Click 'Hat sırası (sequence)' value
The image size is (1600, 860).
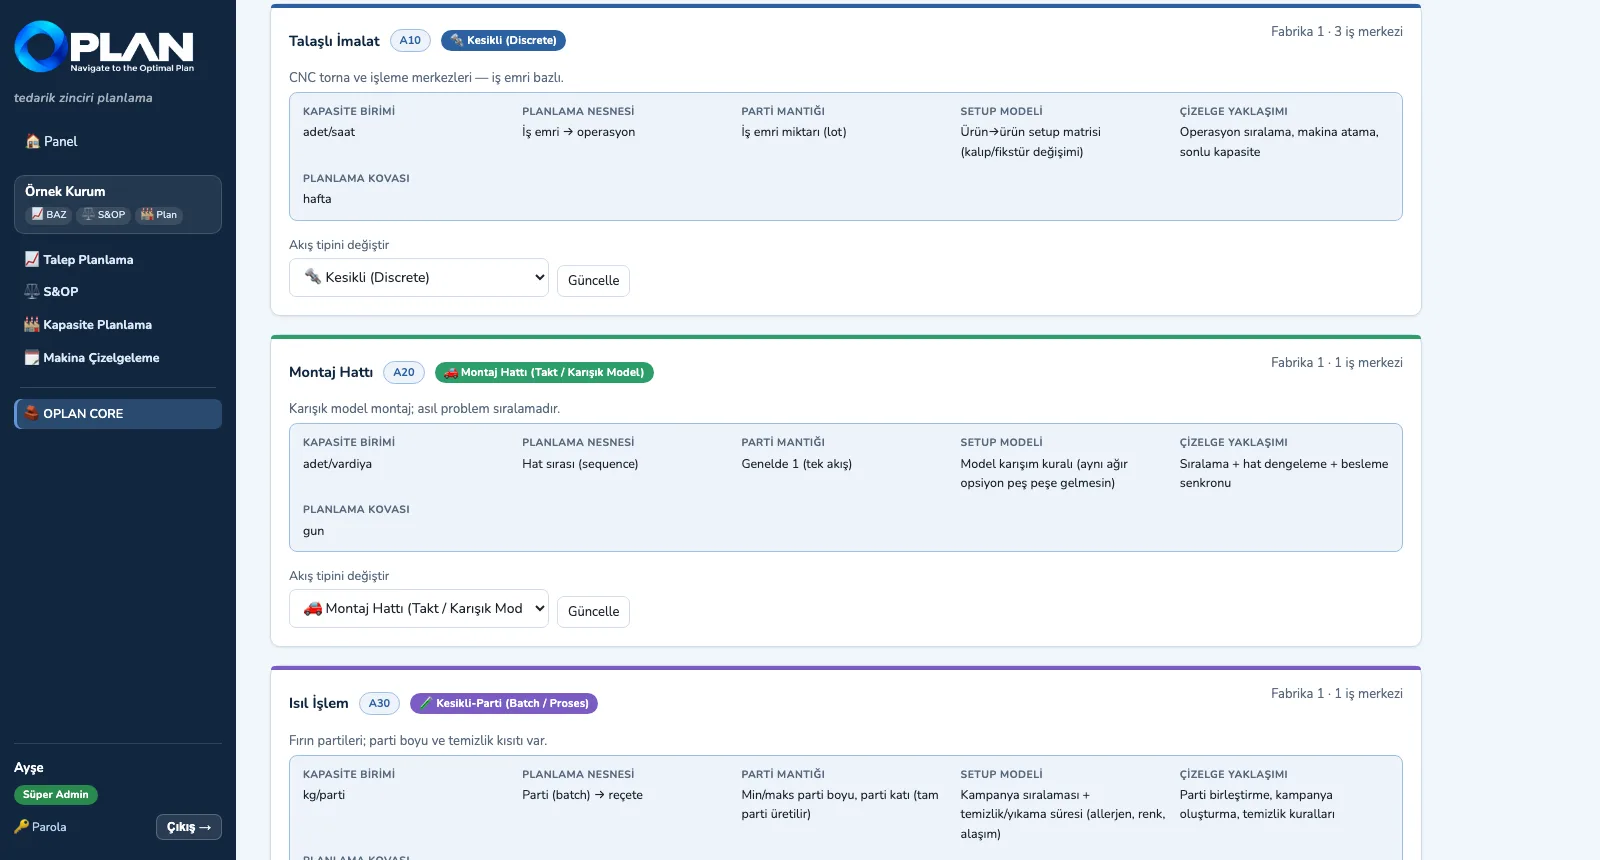[x=580, y=463]
